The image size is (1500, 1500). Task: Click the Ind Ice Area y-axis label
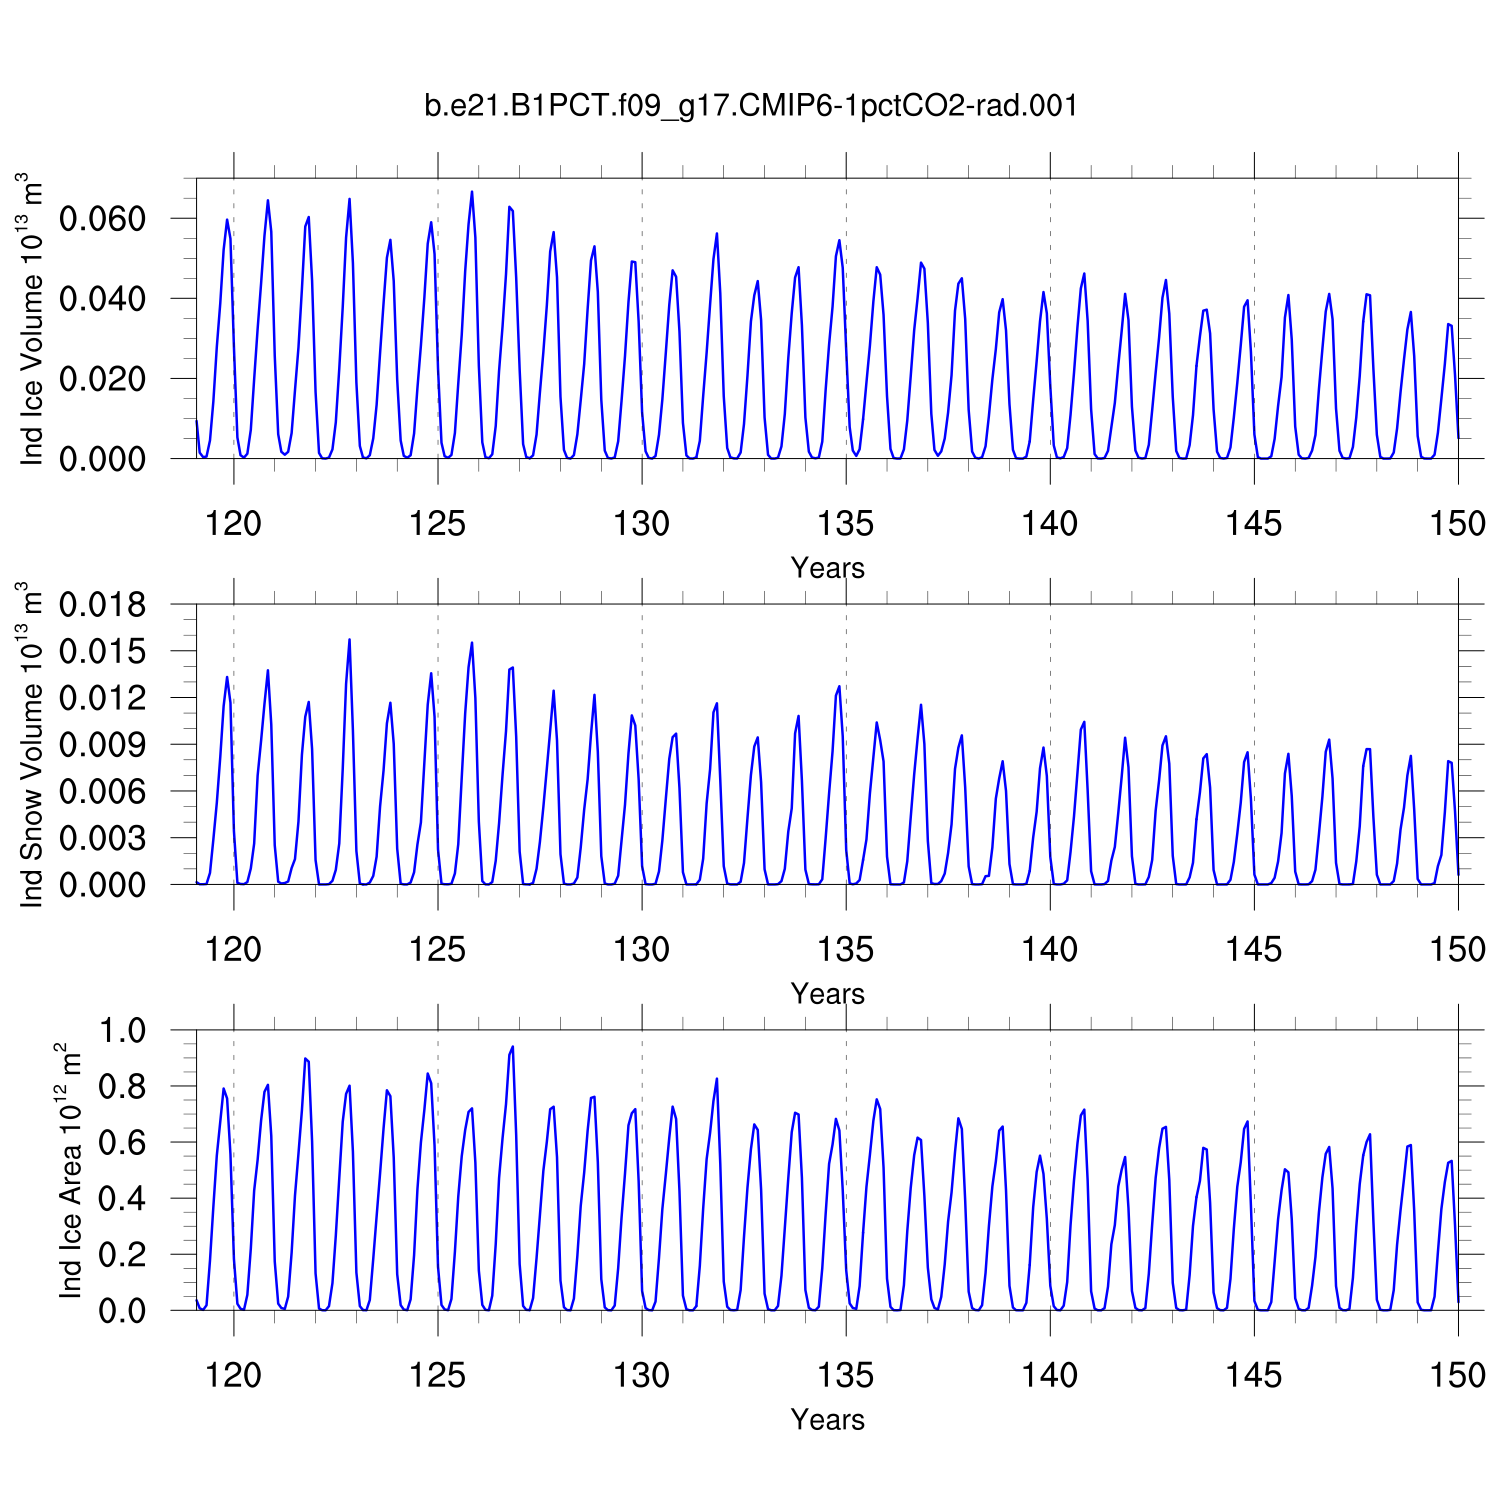(x=68, y=1170)
